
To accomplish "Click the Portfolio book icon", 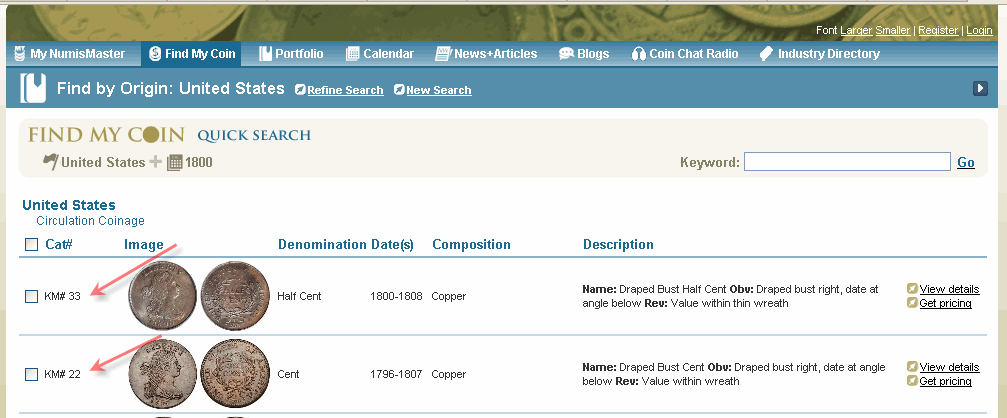I will [265, 54].
